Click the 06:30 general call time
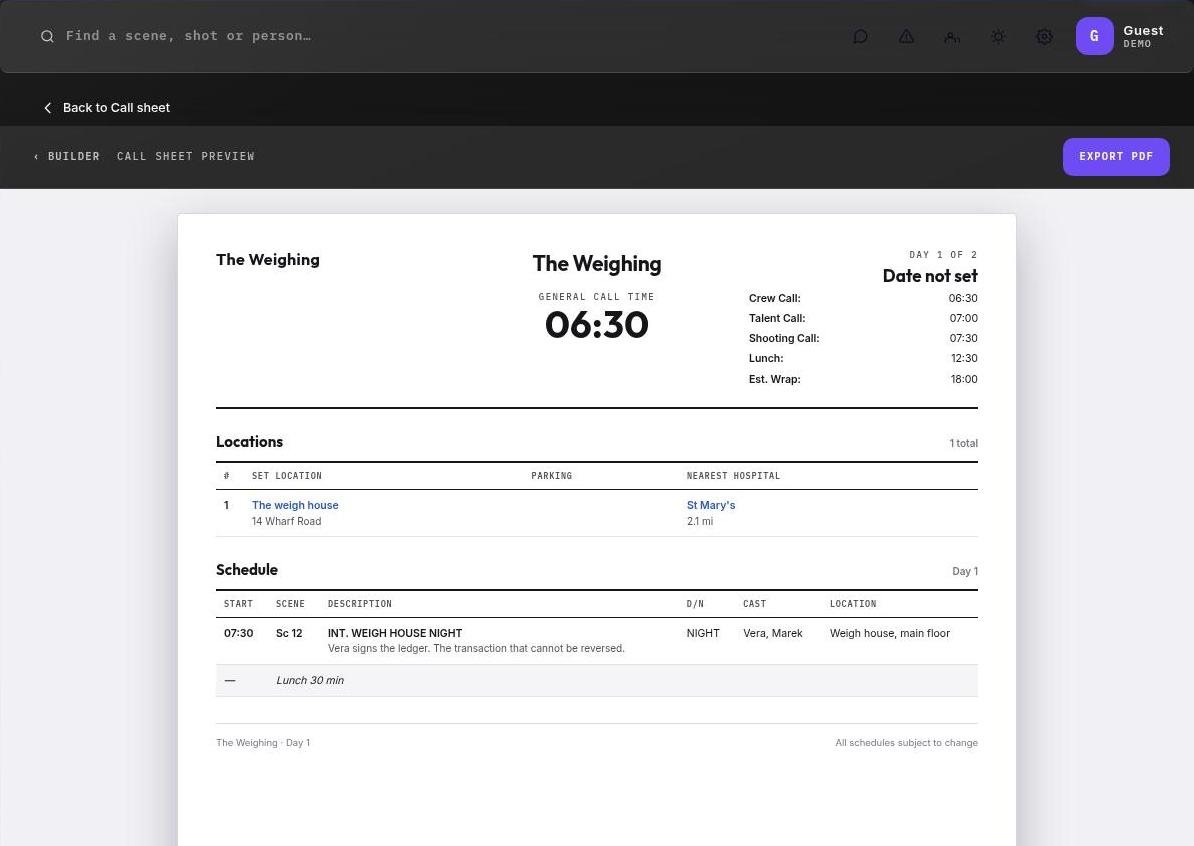Image resolution: width=1194 pixels, height=846 pixels. (x=597, y=325)
